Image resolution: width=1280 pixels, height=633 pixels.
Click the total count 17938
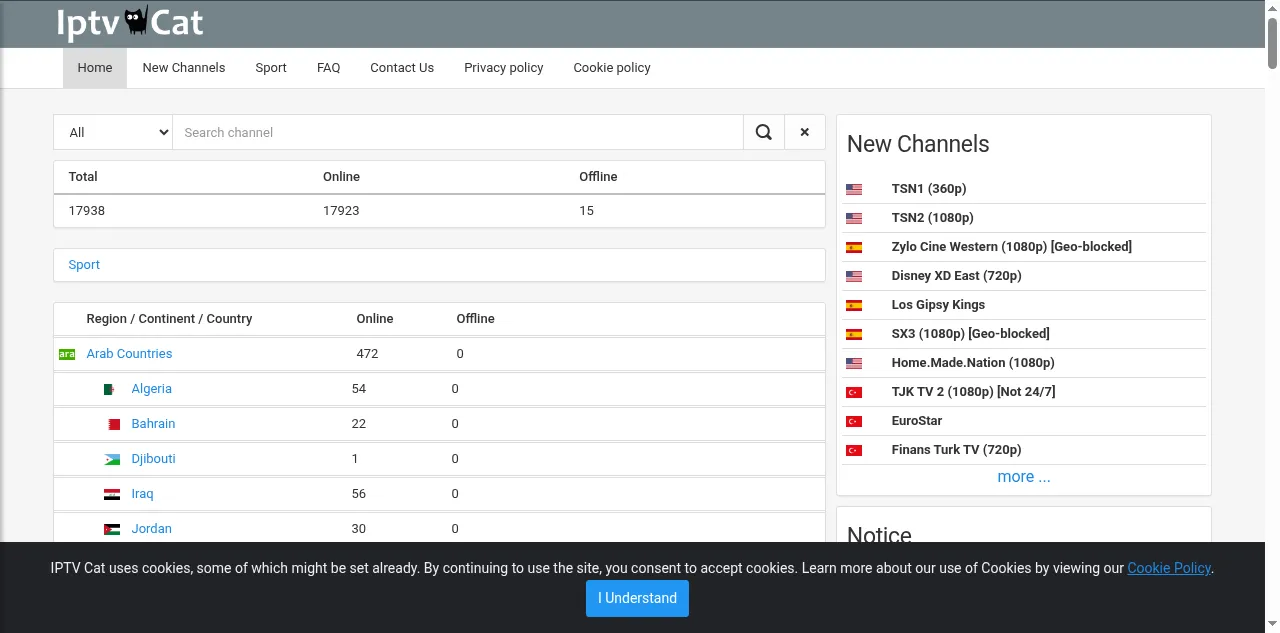pos(87,211)
